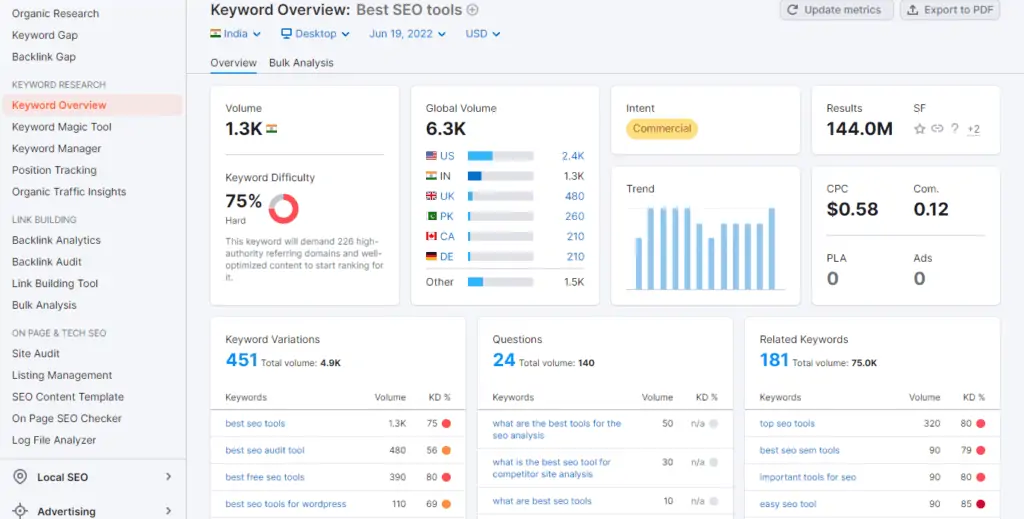Open the 'best seo audit tool' keyword link
The height and width of the screenshot is (519, 1024).
coord(265,451)
